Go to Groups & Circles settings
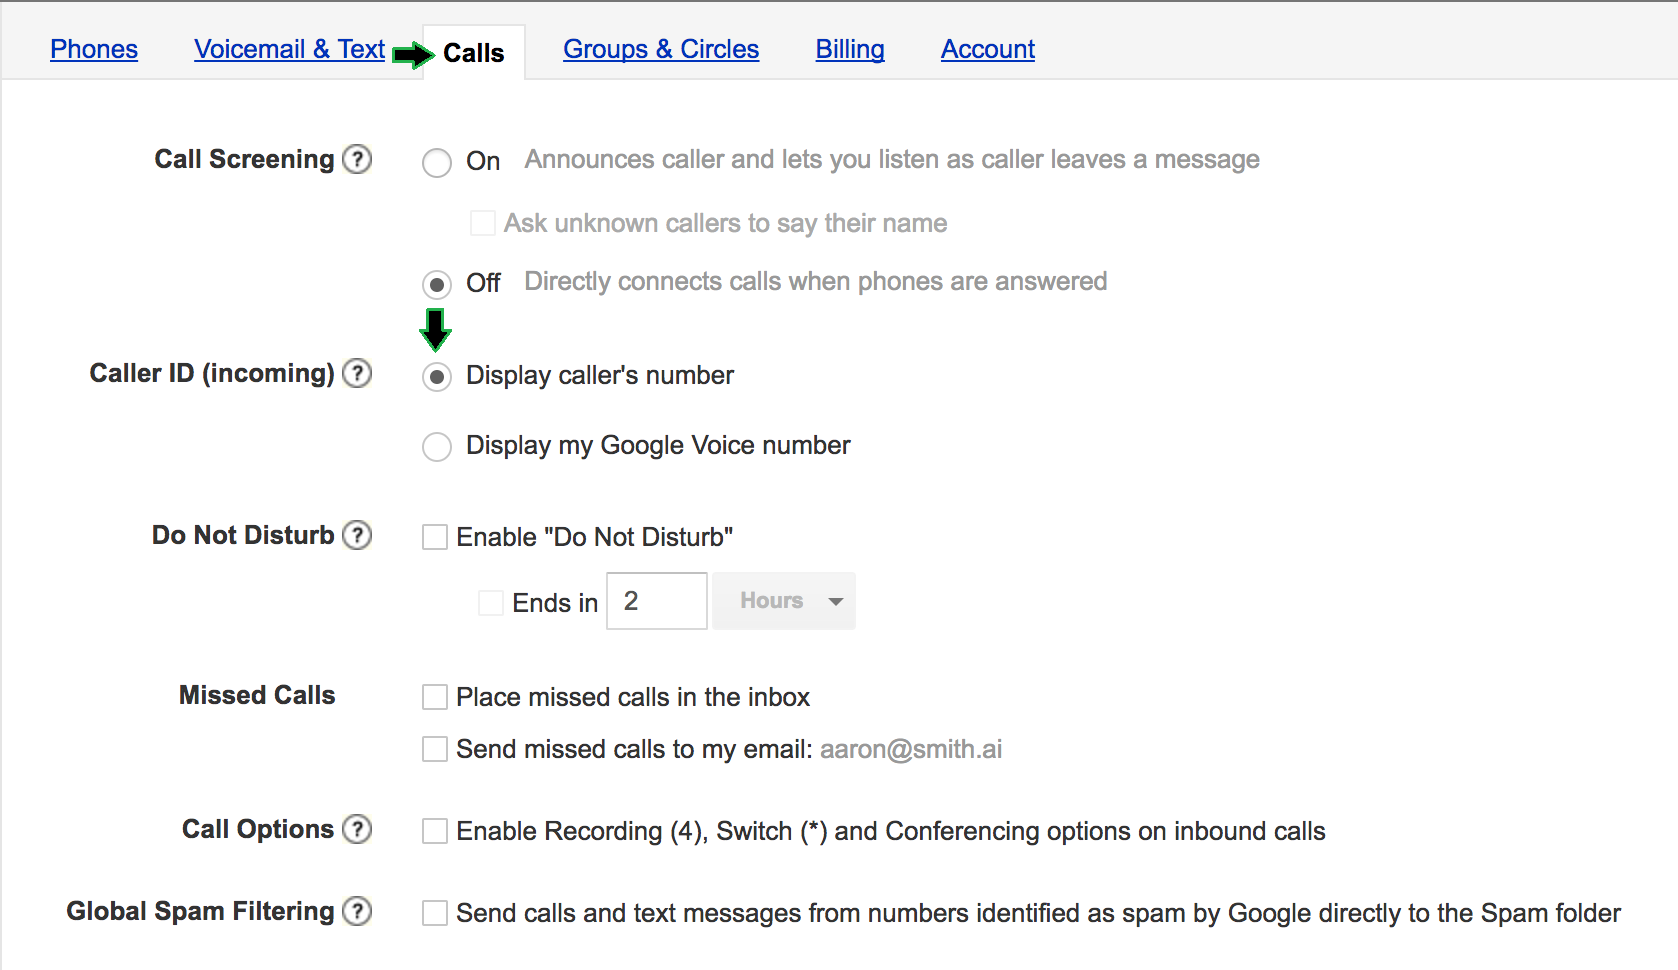 coord(661,49)
